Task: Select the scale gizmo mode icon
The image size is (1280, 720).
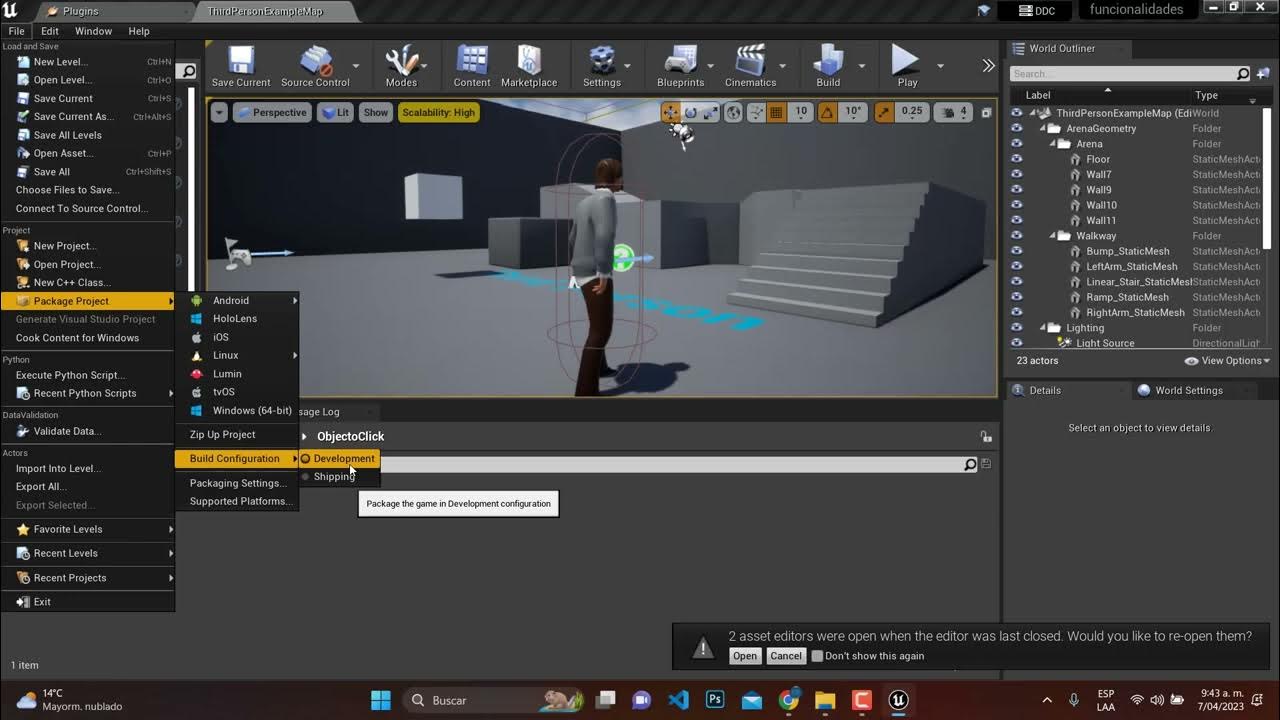Action: click(709, 113)
